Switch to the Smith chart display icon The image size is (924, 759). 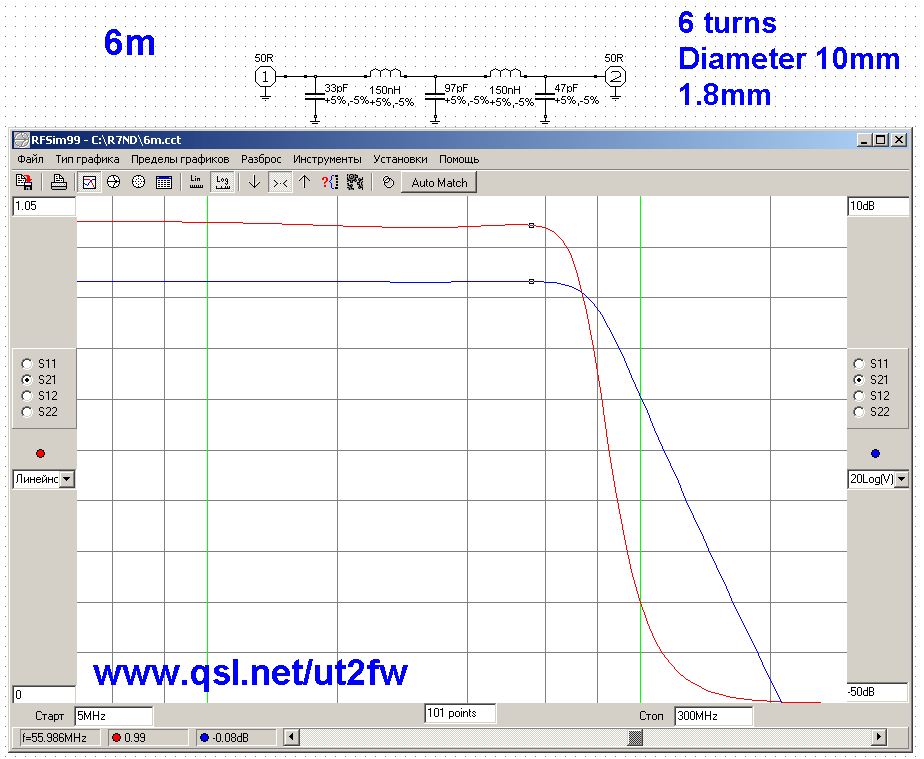pos(114,182)
